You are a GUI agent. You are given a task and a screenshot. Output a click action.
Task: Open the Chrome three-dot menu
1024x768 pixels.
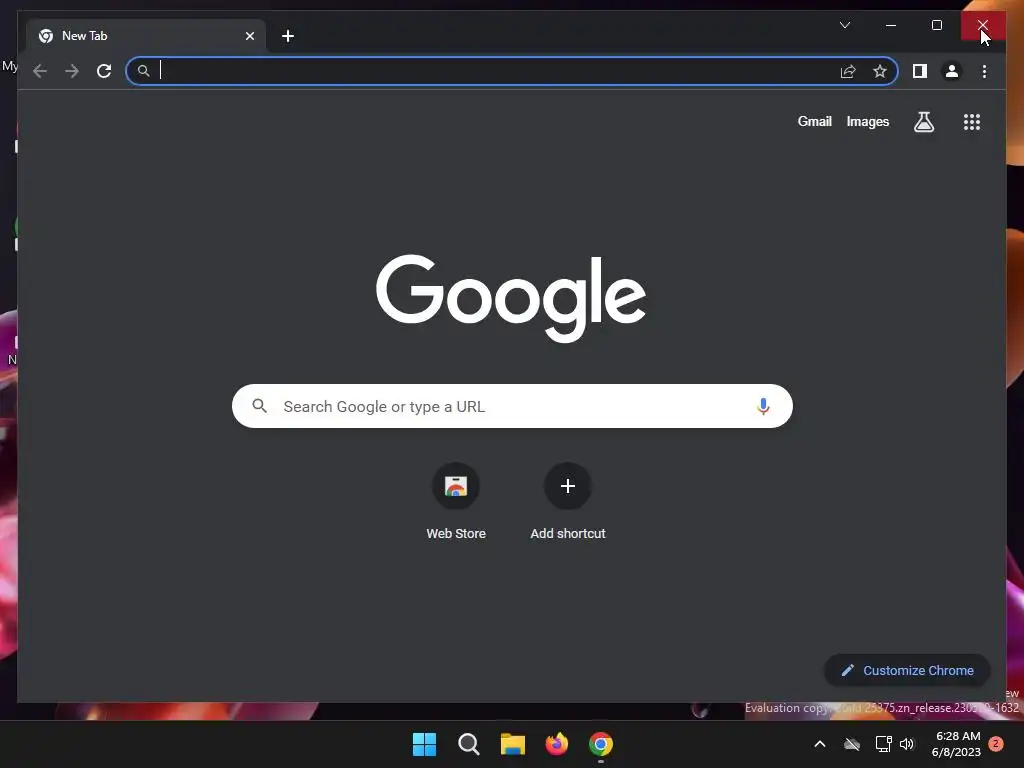984,71
